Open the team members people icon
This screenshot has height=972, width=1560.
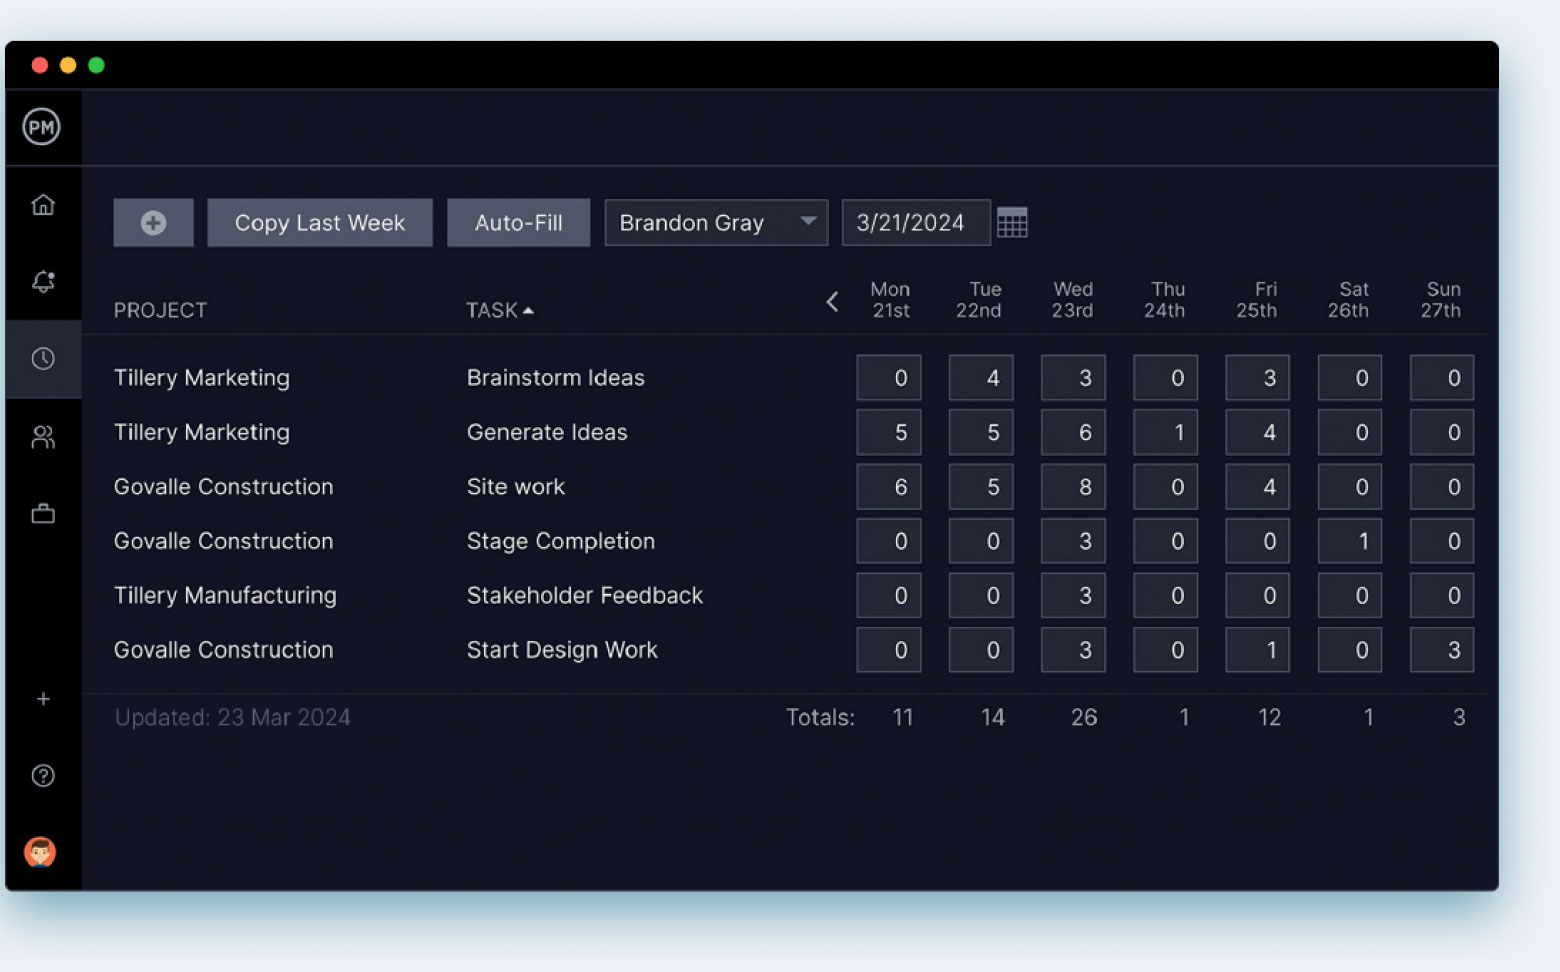point(43,437)
